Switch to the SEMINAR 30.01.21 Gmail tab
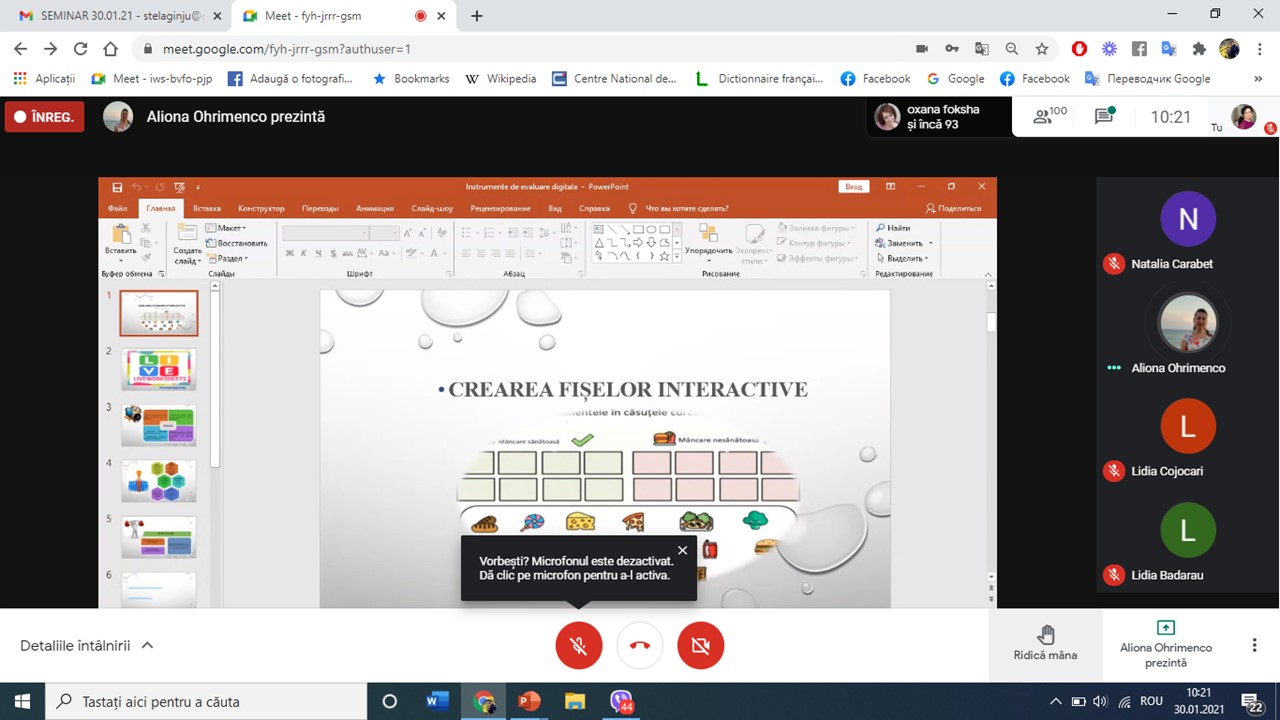The image size is (1280, 720). pyautogui.click(x=116, y=16)
